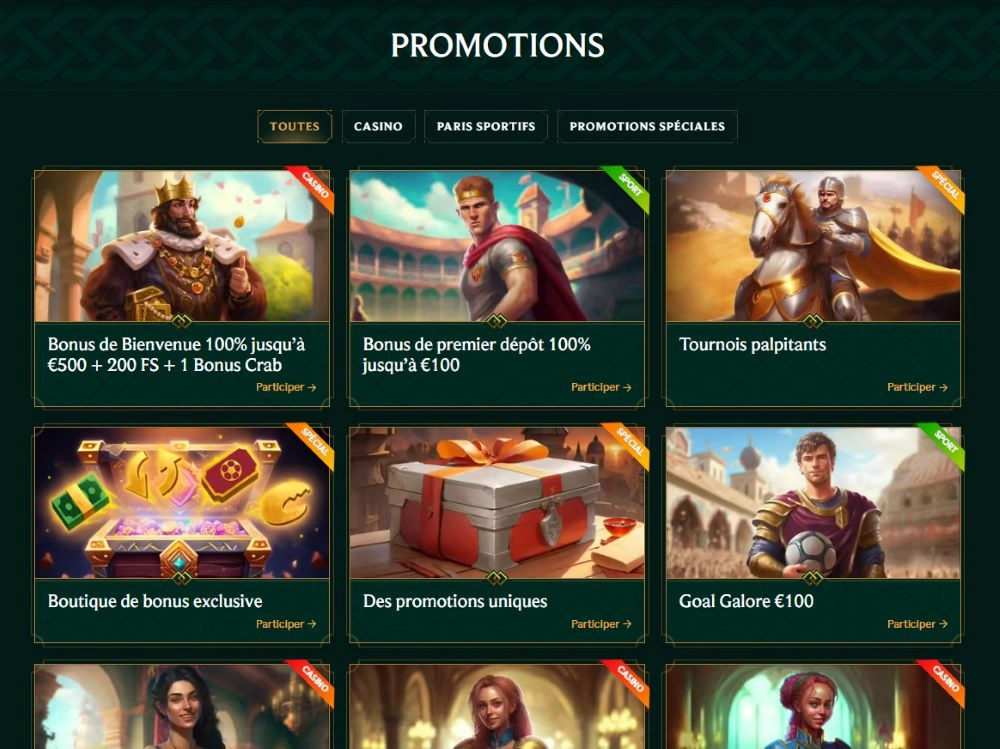Switch to the Casino tab
Image resolution: width=1000 pixels, height=749 pixels.
378,126
